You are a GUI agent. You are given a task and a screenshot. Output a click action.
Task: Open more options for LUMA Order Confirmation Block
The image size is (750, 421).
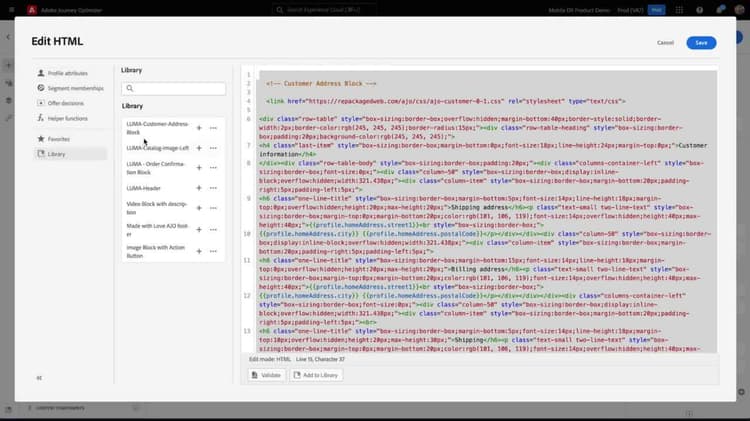(213, 168)
